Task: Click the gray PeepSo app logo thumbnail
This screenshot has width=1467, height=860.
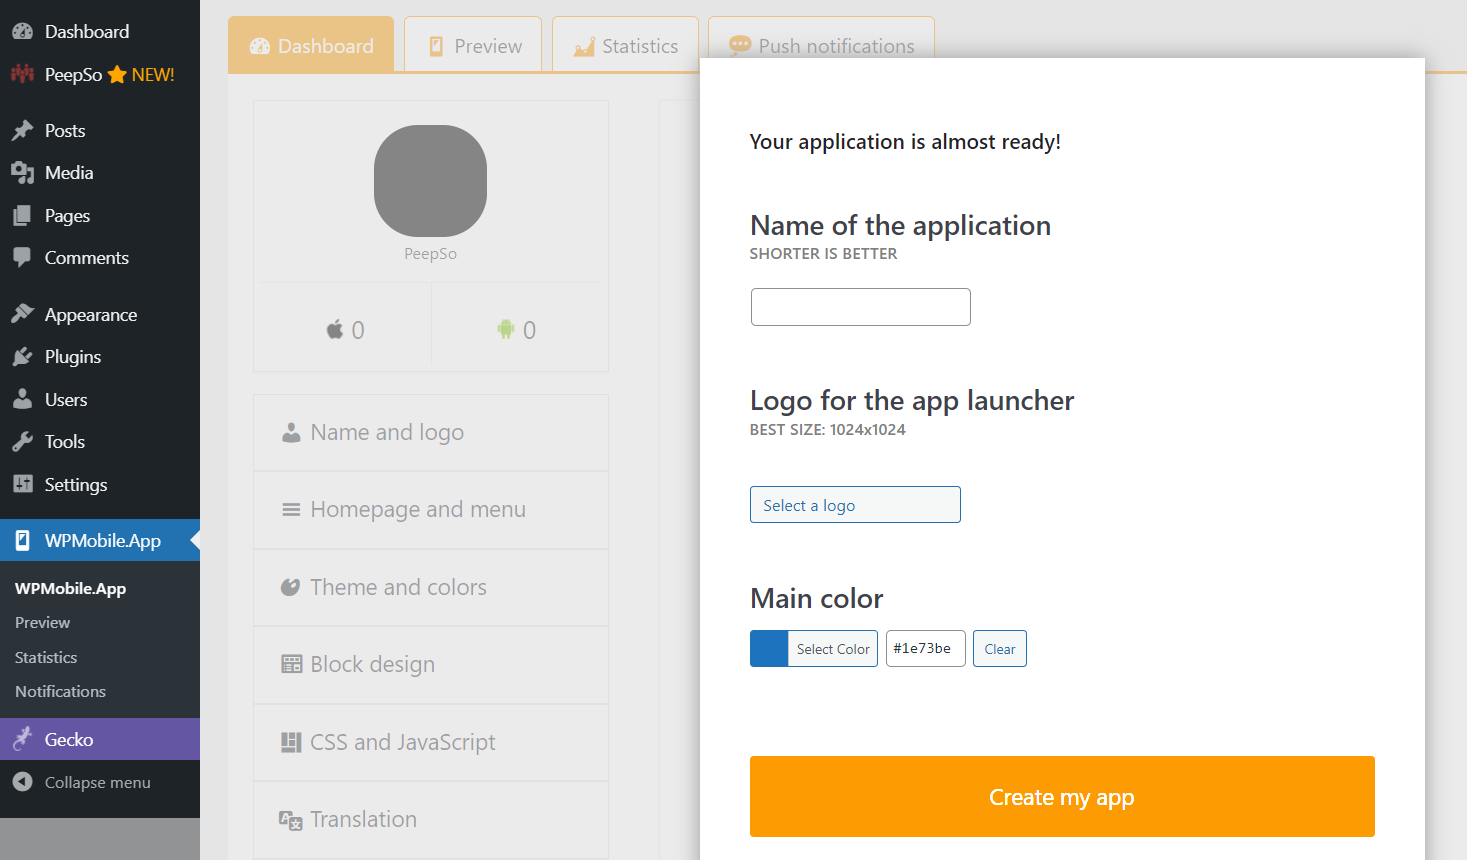Action: (430, 181)
